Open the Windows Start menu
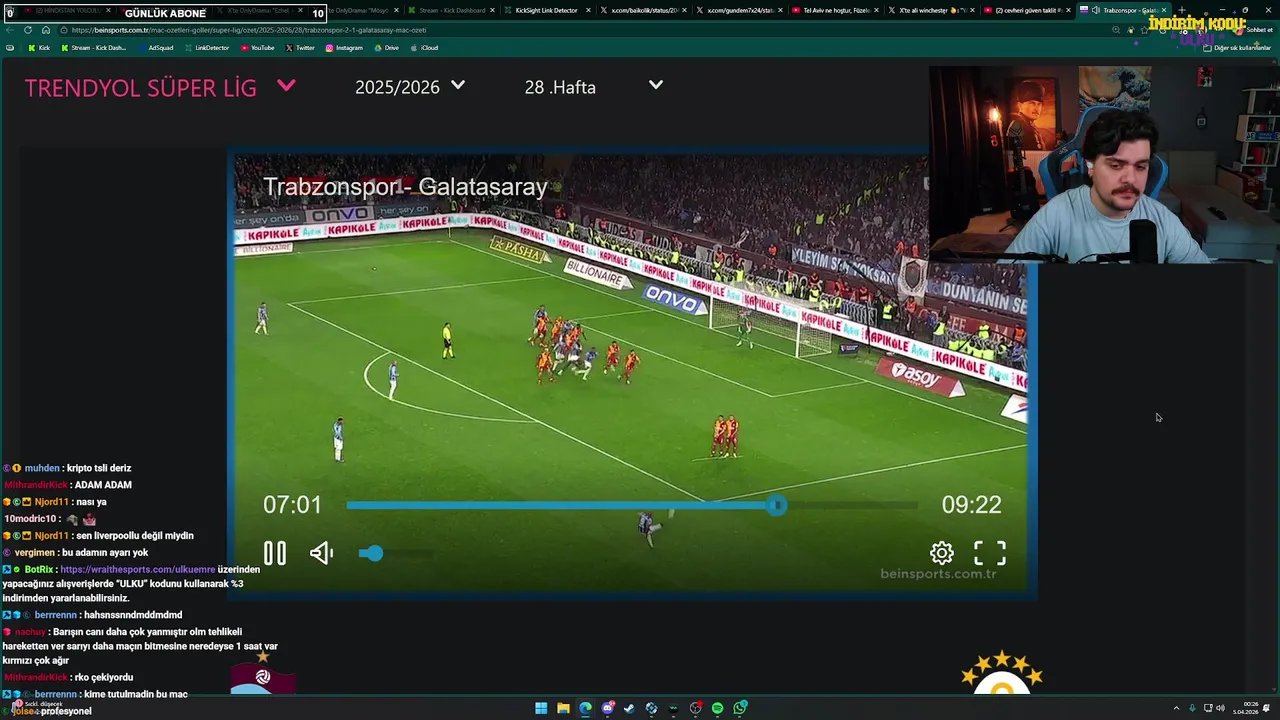The image size is (1280, 720). 541,708
